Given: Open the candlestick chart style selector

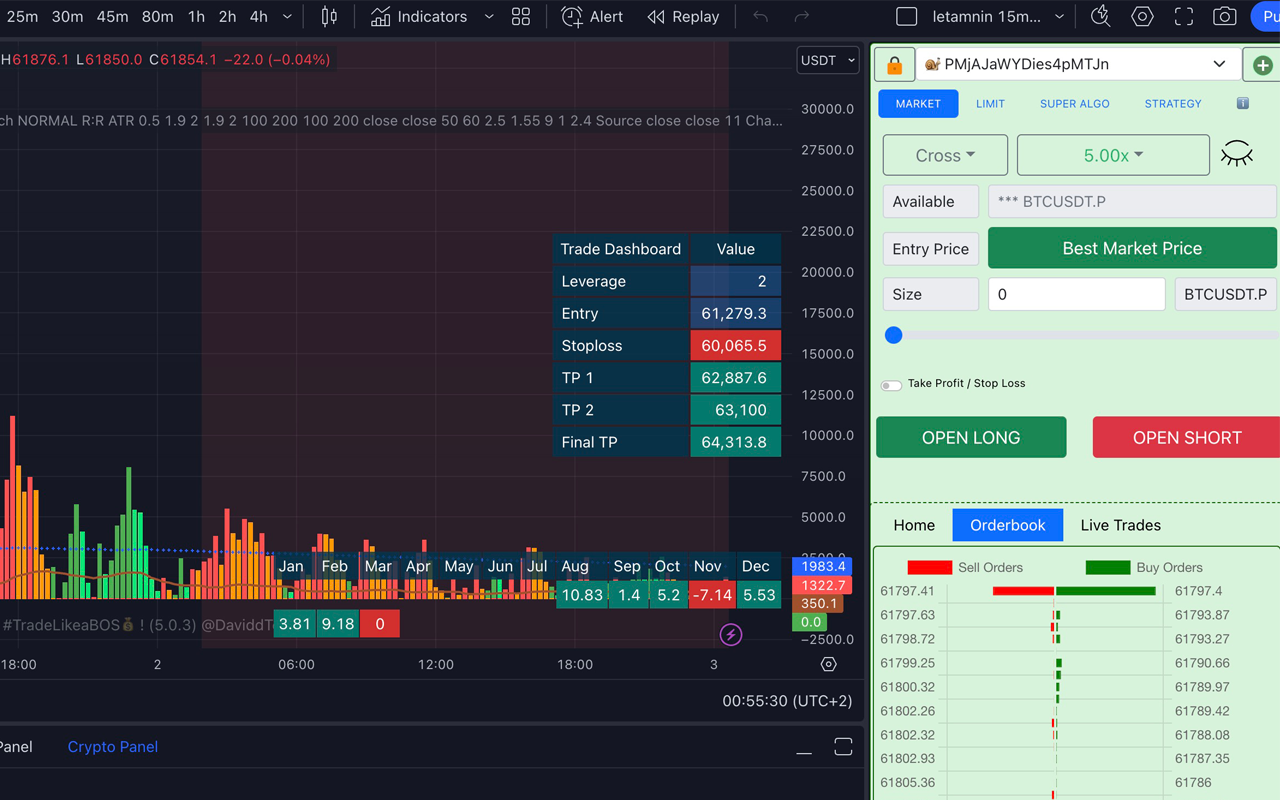Looking at the screenshot, I should coord(329,17).
